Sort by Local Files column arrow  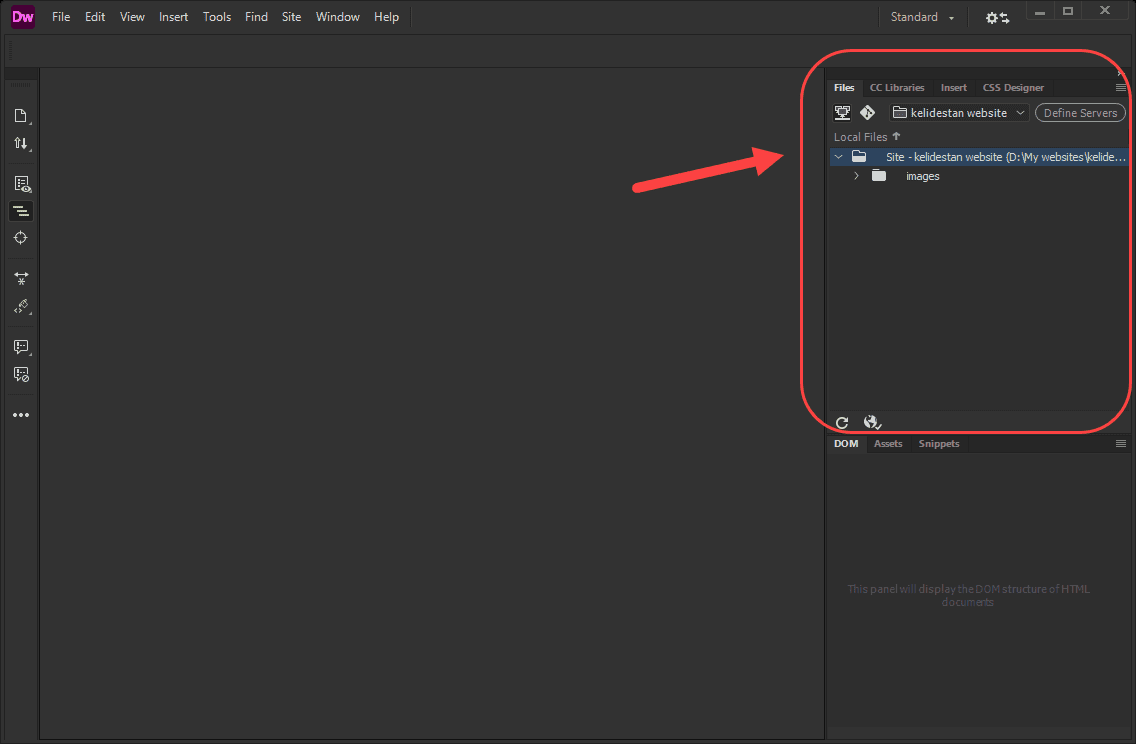pos(896,136)
